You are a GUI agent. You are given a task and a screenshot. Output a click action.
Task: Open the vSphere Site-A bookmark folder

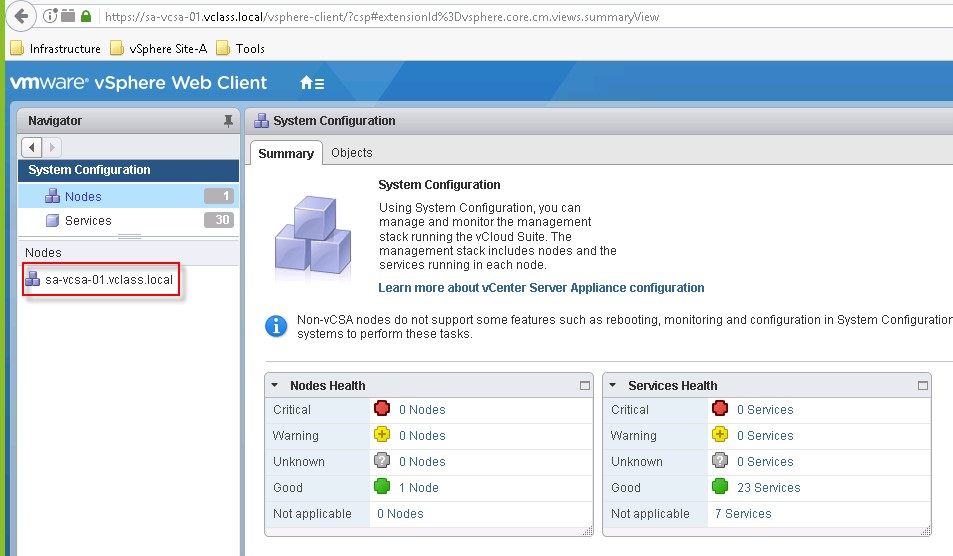click(x=159, y=49)
